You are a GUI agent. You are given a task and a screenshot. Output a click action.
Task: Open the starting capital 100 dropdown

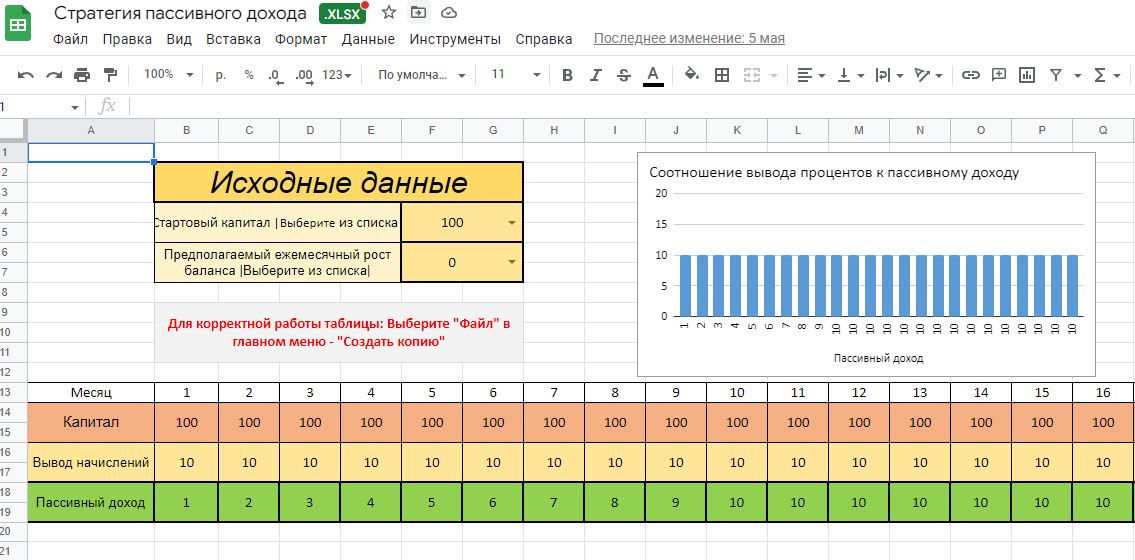pos(511,223)
